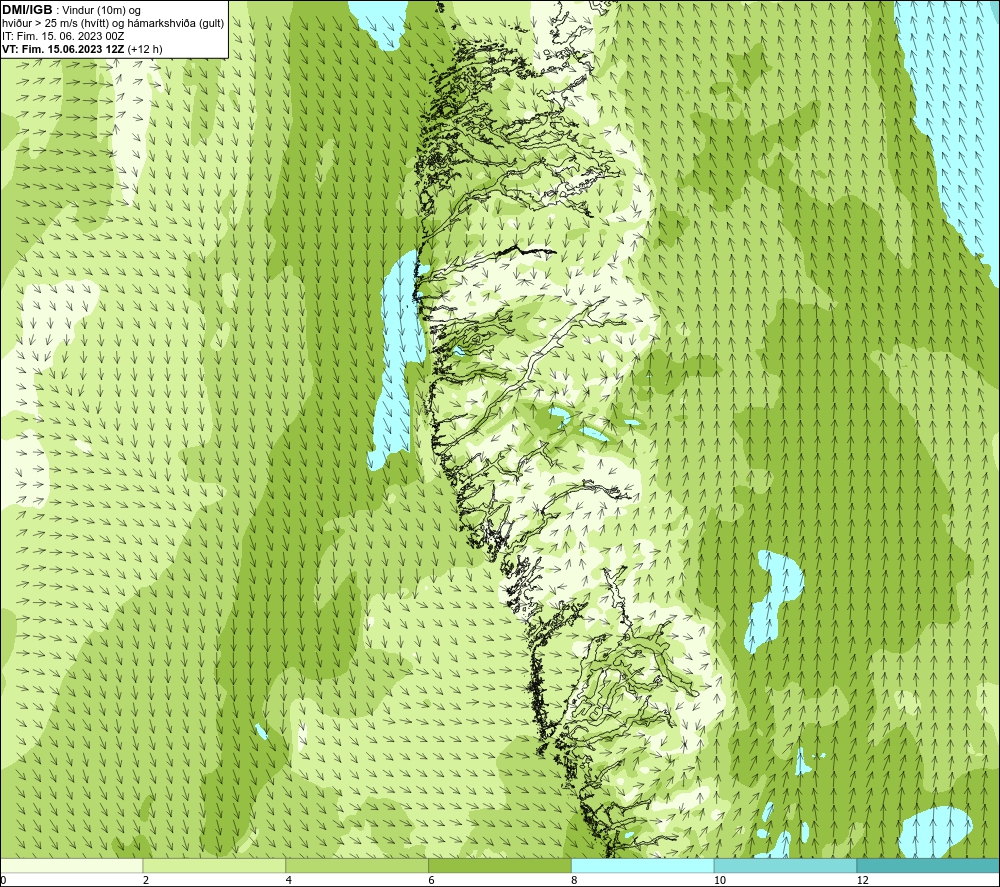Click the 'DMI/IGB : Vindur (10m) og' title line
1000x887 pixels.
pos(71,10)
